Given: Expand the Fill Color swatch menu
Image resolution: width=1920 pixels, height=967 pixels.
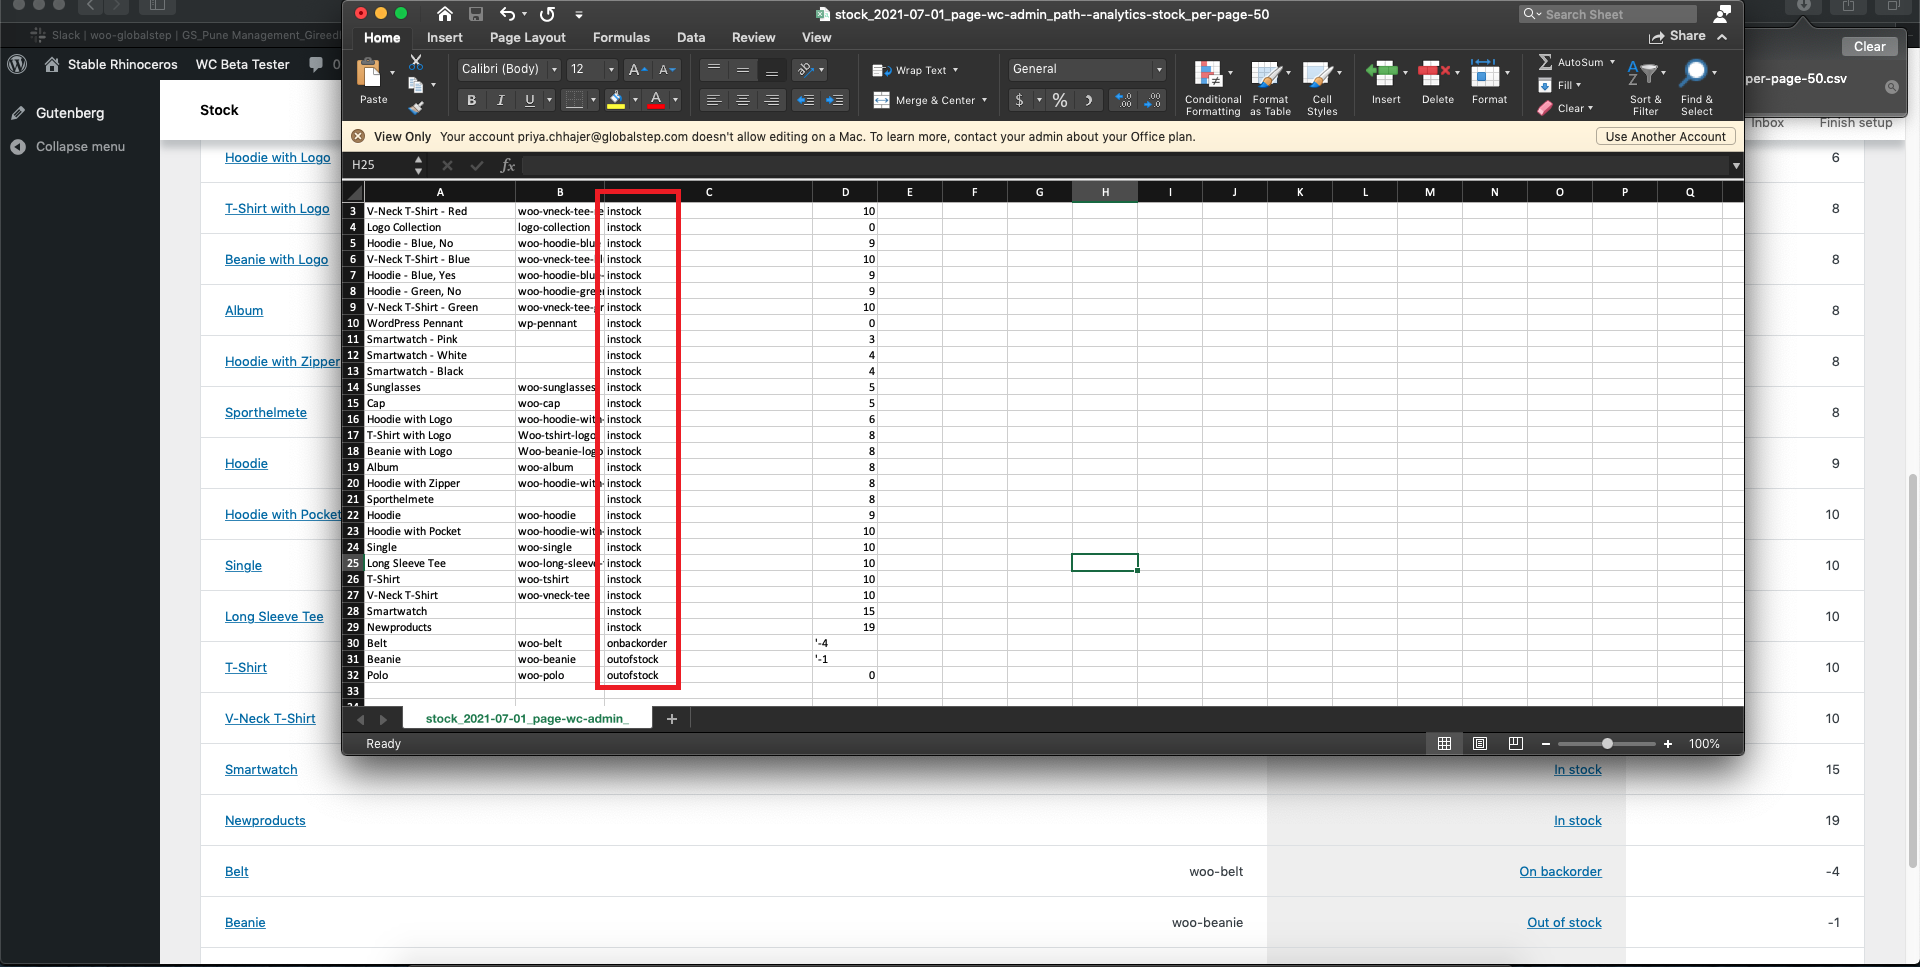Looking at the screenshot, I should tap(633, 100).
